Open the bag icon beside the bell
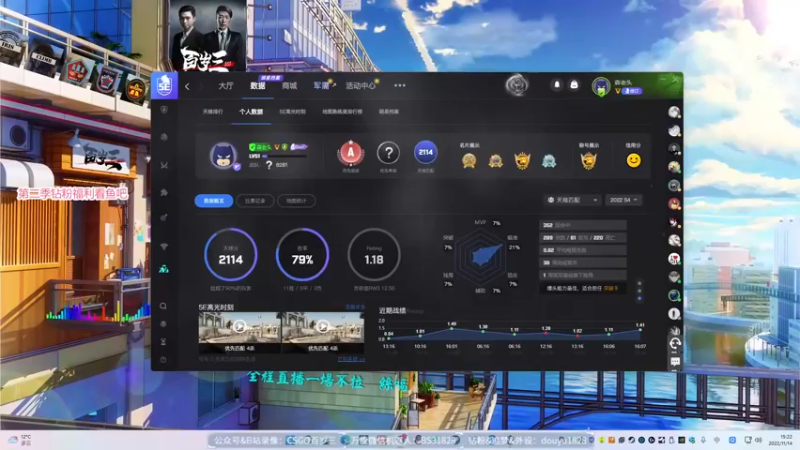This screenshot has width=800, height=450. [574, 85]
